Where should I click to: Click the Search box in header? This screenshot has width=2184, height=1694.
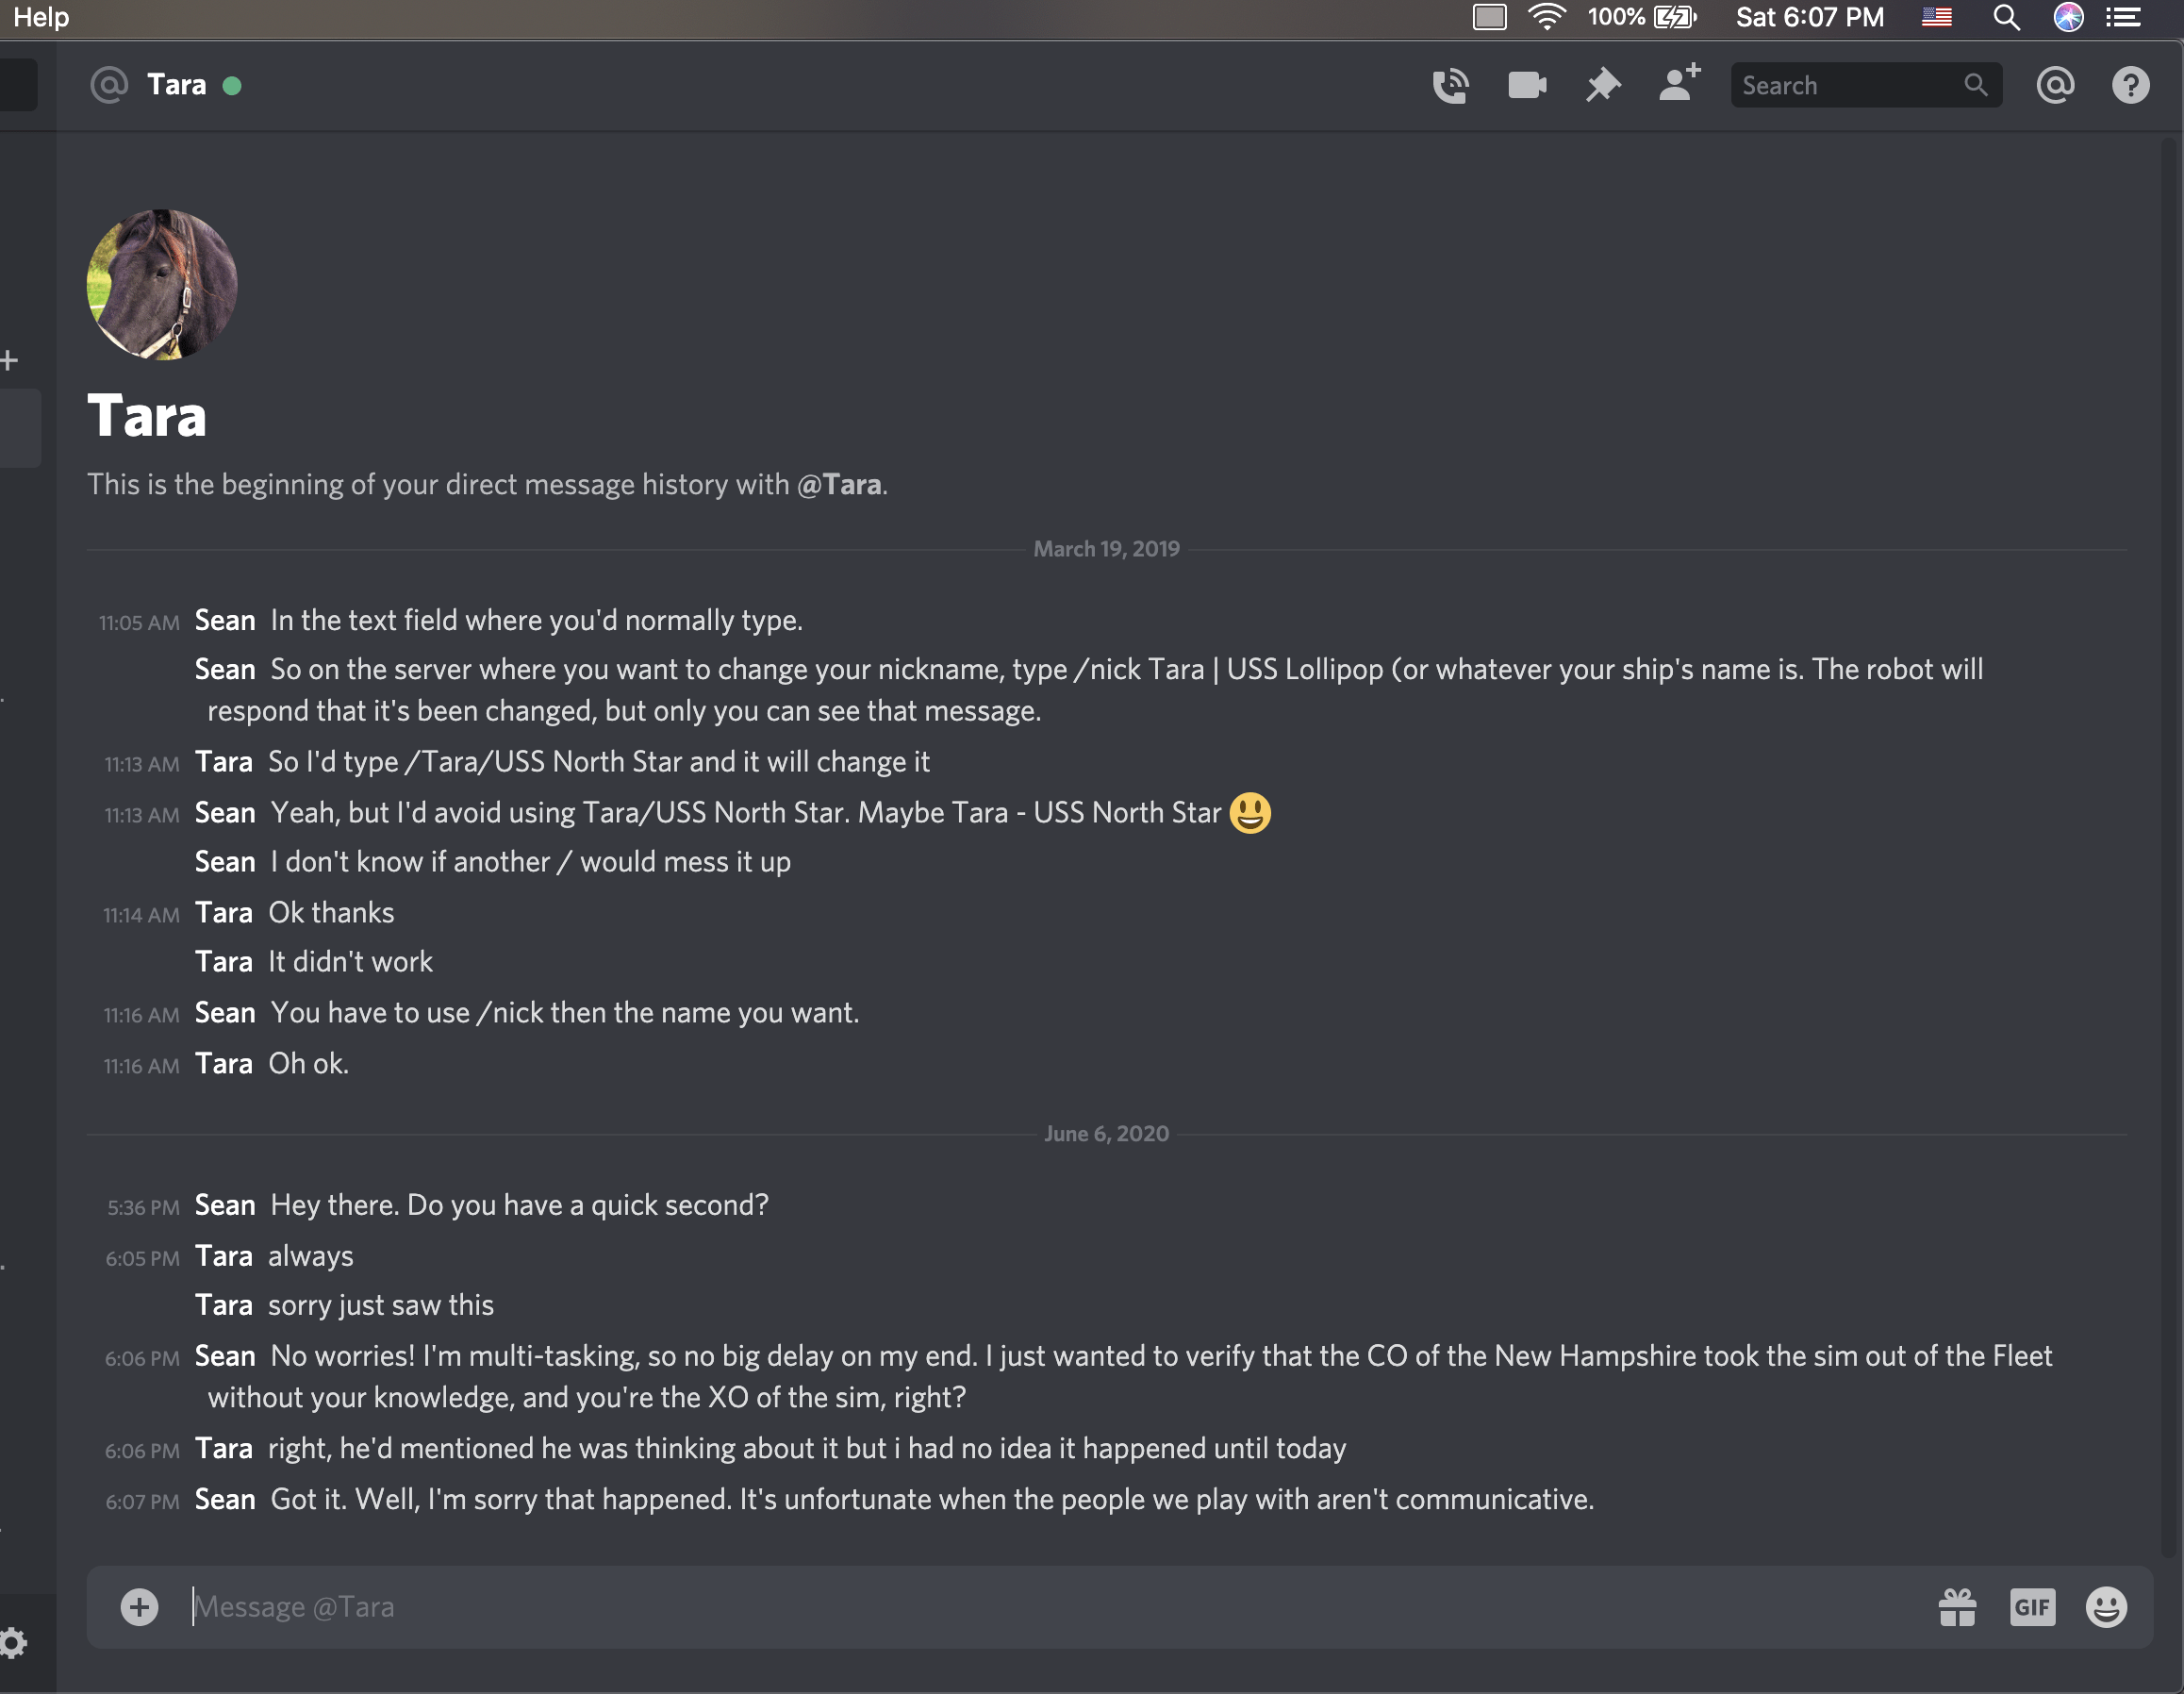[x=1866, y=86]
